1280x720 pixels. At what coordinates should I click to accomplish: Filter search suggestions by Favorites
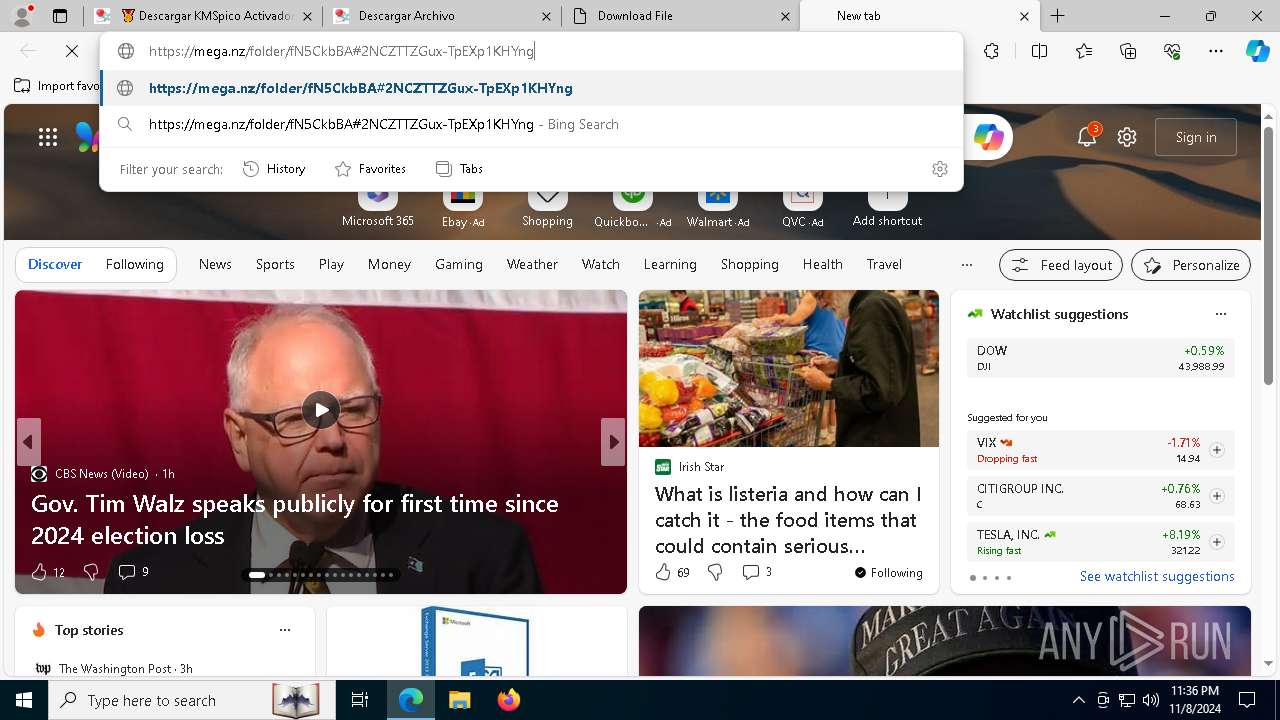tap(370, 169)
